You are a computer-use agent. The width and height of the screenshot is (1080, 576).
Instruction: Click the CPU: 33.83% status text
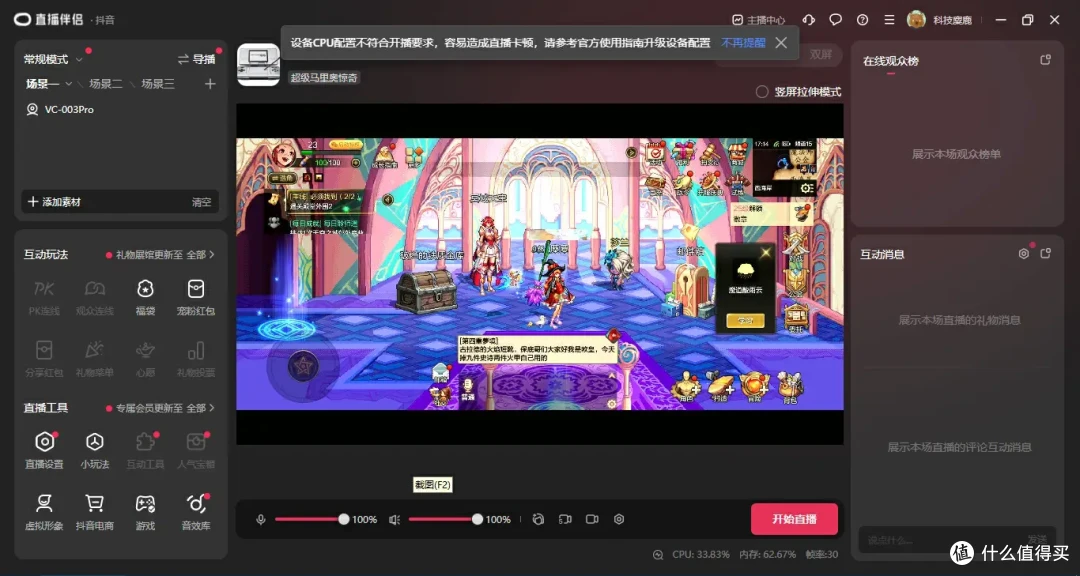[x=700, y=555]
